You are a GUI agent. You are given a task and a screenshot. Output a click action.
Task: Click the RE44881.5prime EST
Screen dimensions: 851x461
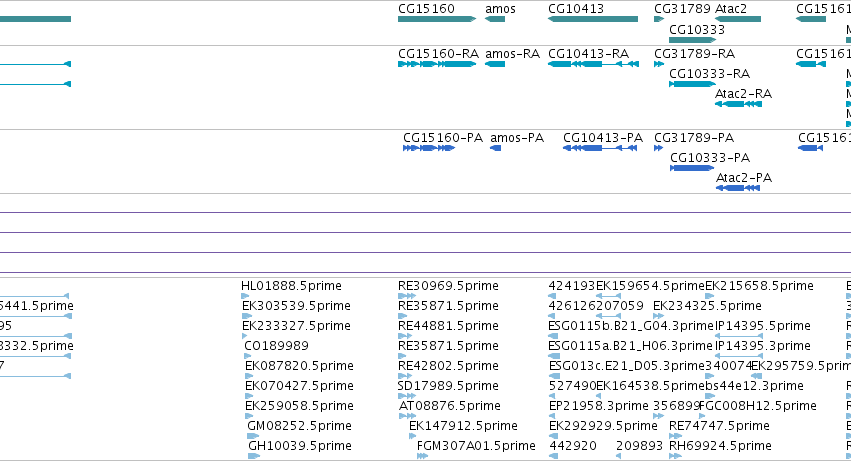coord(448,326)
